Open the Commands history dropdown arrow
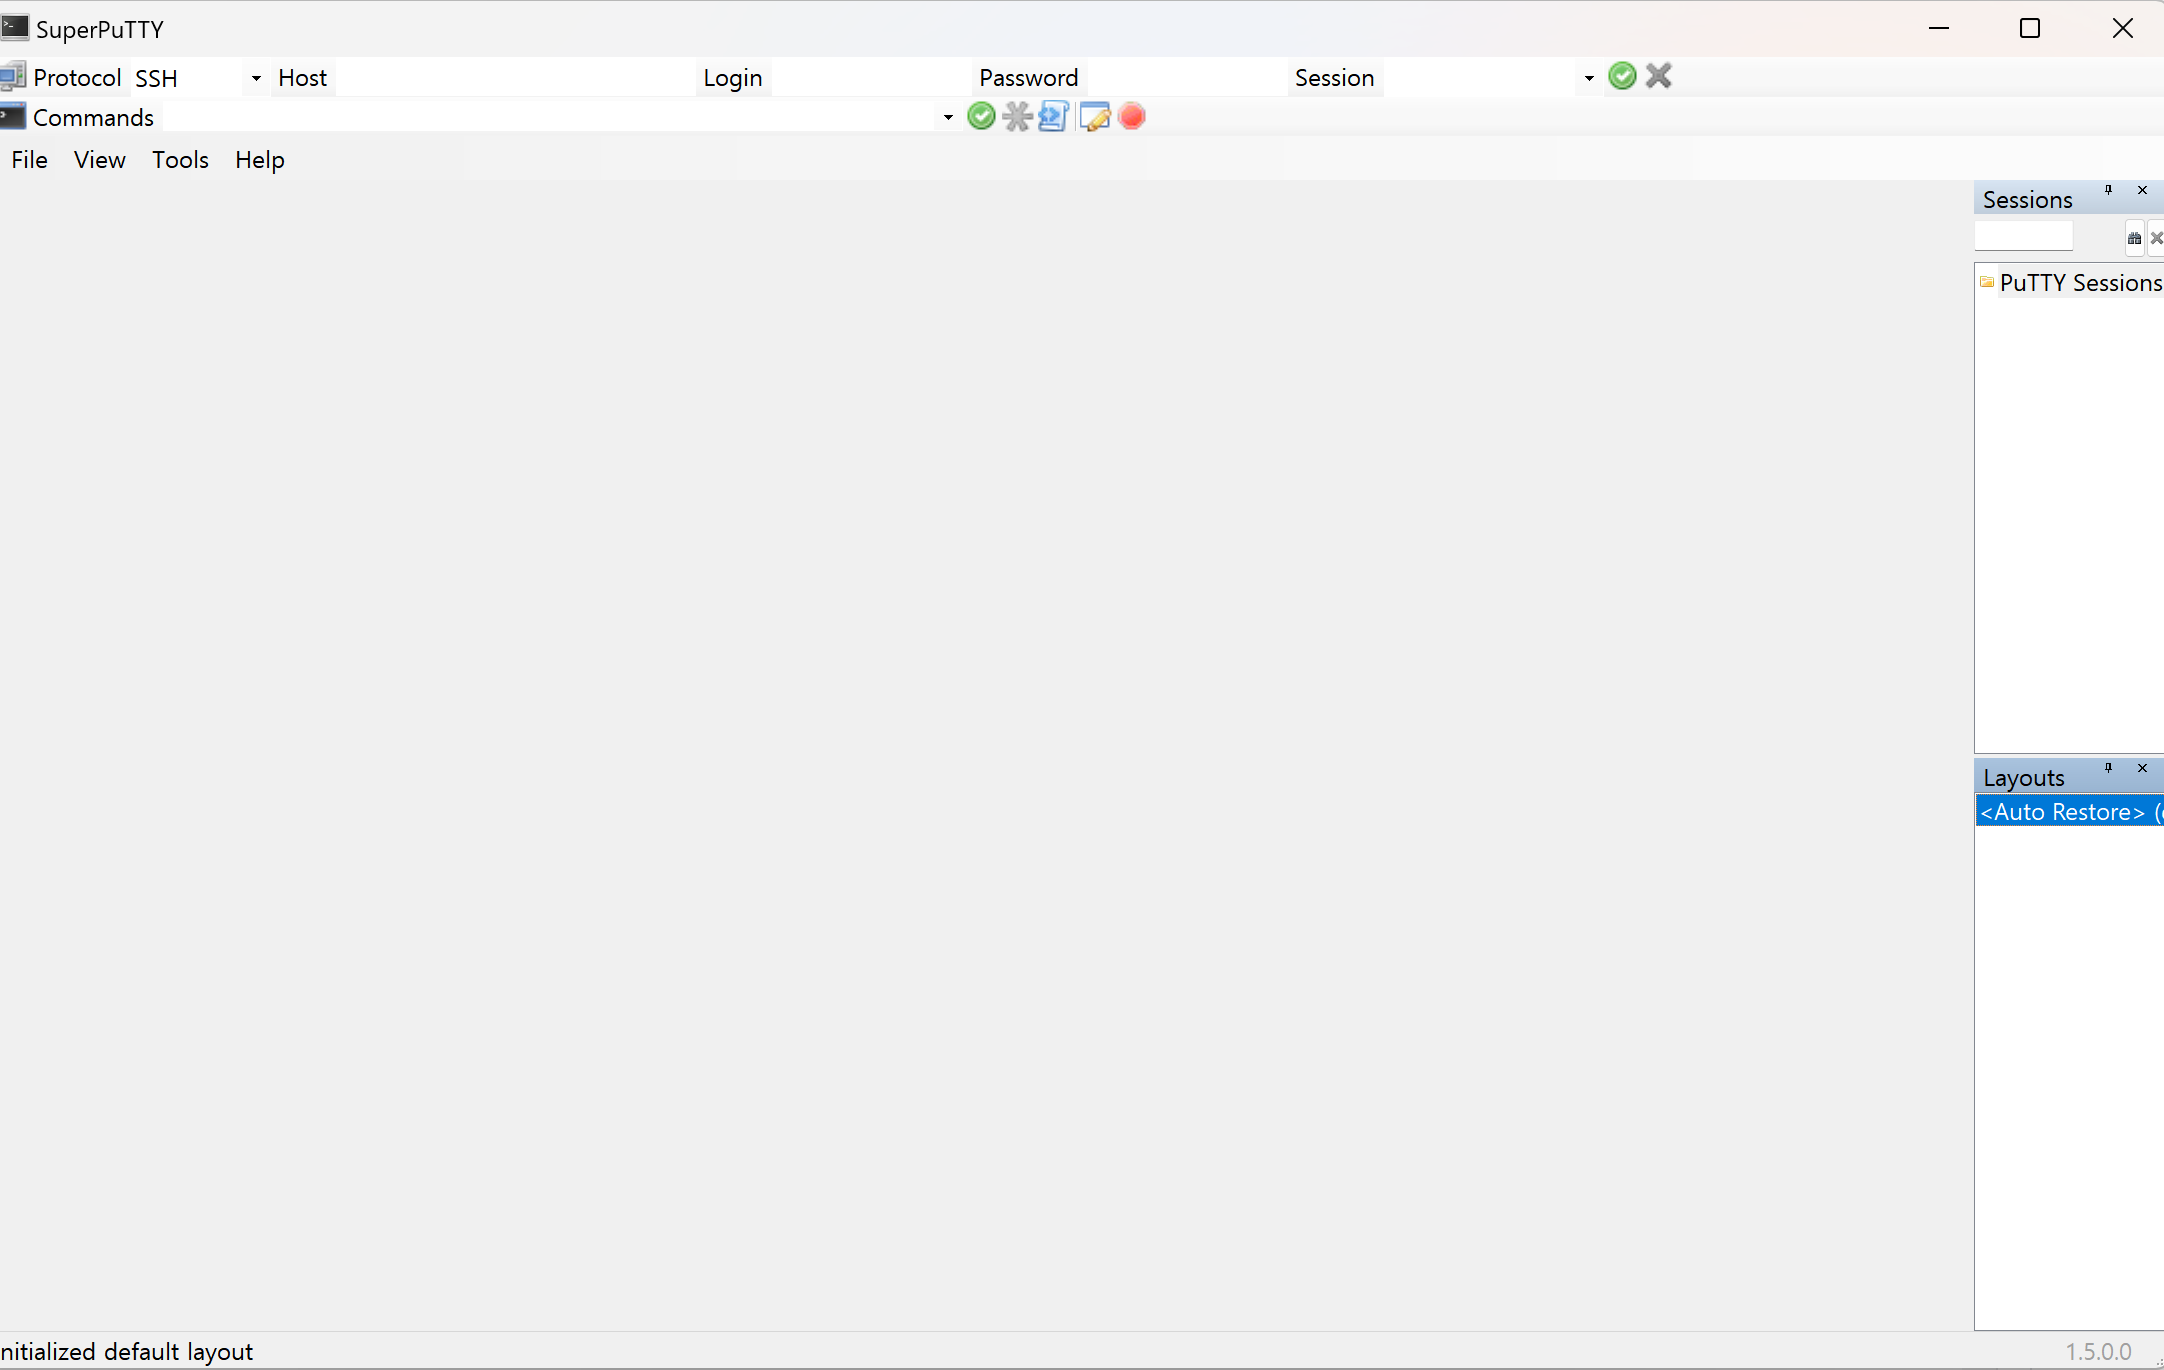Image resolution: width=2164 pixels, height=1370 pixels. coord(948,118)
